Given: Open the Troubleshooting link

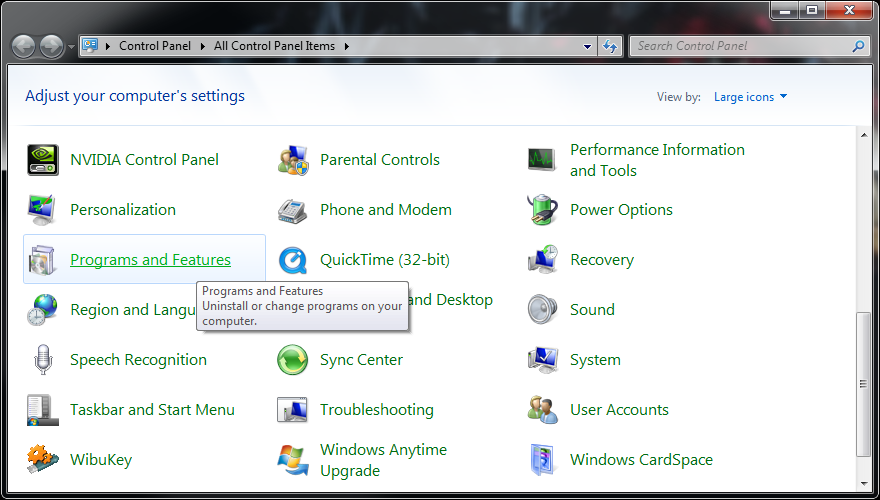Looking at the screenshot, I should point(376,410).
